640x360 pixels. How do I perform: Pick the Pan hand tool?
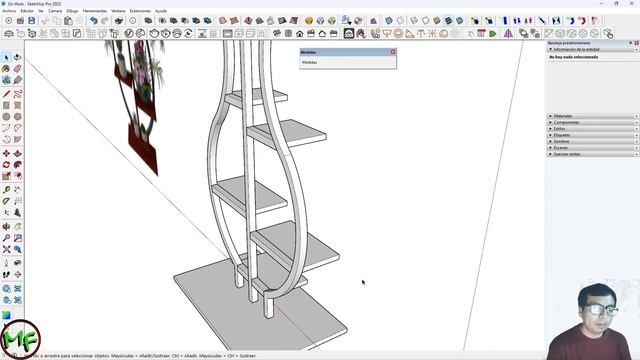coord(18,227)
